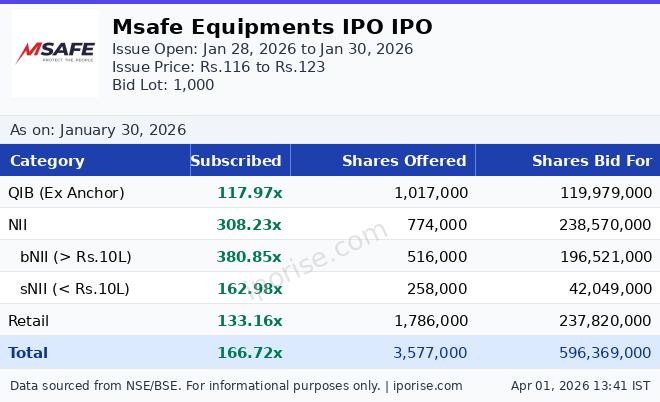Click the Shares Bid For header
The image size is (660, 402).
[x=591, y=161]
